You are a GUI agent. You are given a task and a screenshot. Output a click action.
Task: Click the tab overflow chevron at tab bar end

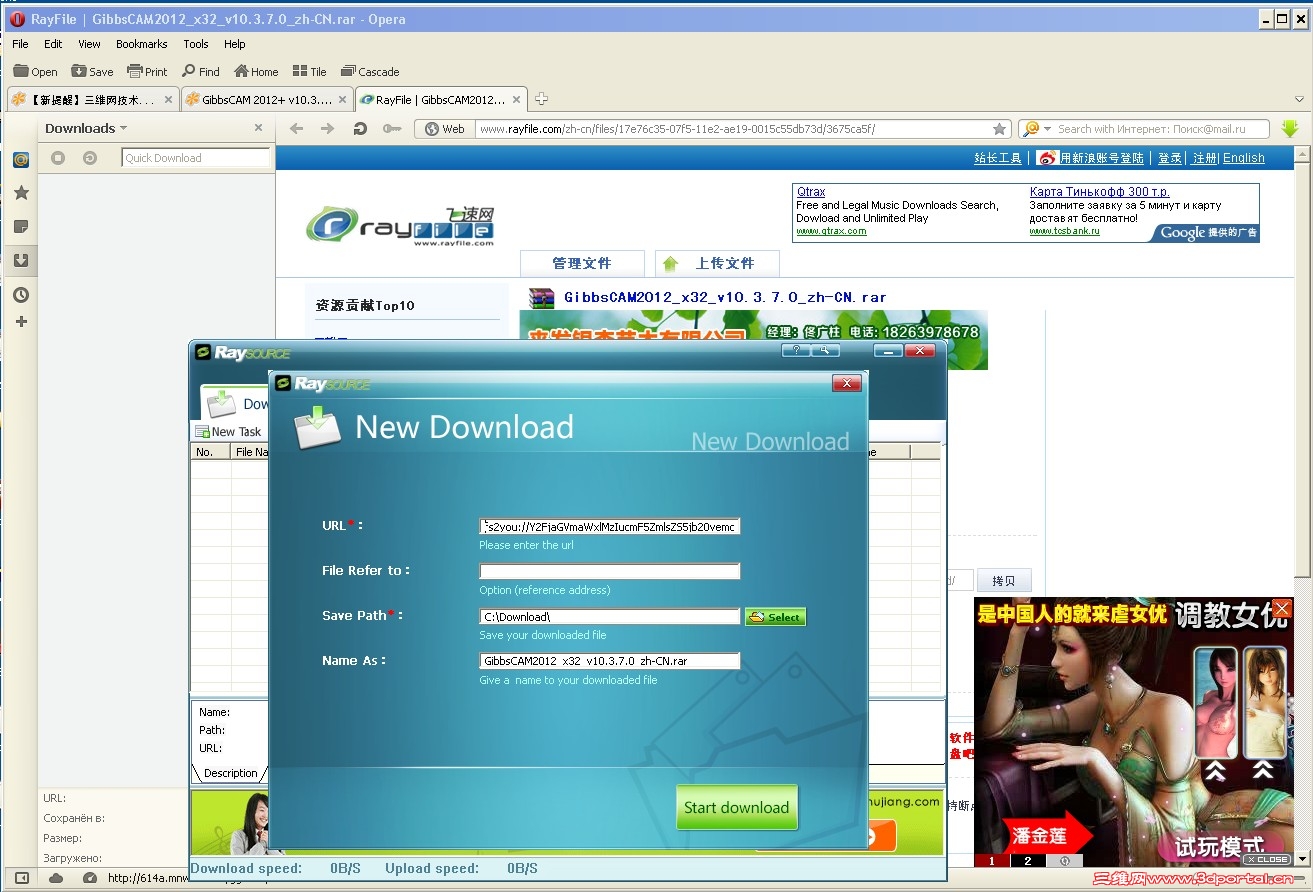(1299, 100)
